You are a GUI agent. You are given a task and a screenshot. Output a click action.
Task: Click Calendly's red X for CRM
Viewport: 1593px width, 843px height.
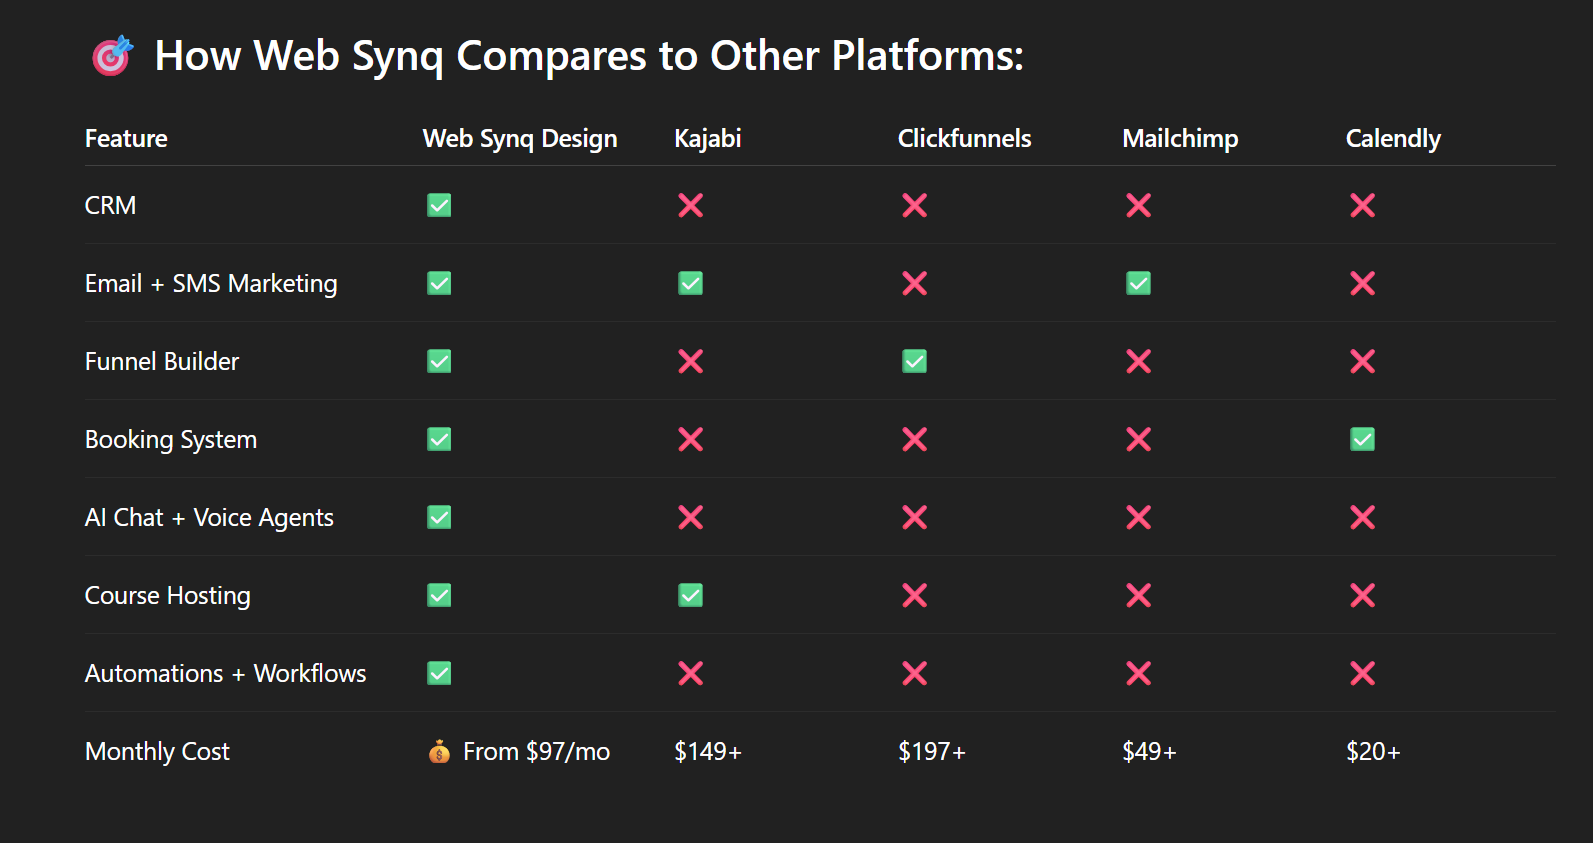coord(1363,205)
